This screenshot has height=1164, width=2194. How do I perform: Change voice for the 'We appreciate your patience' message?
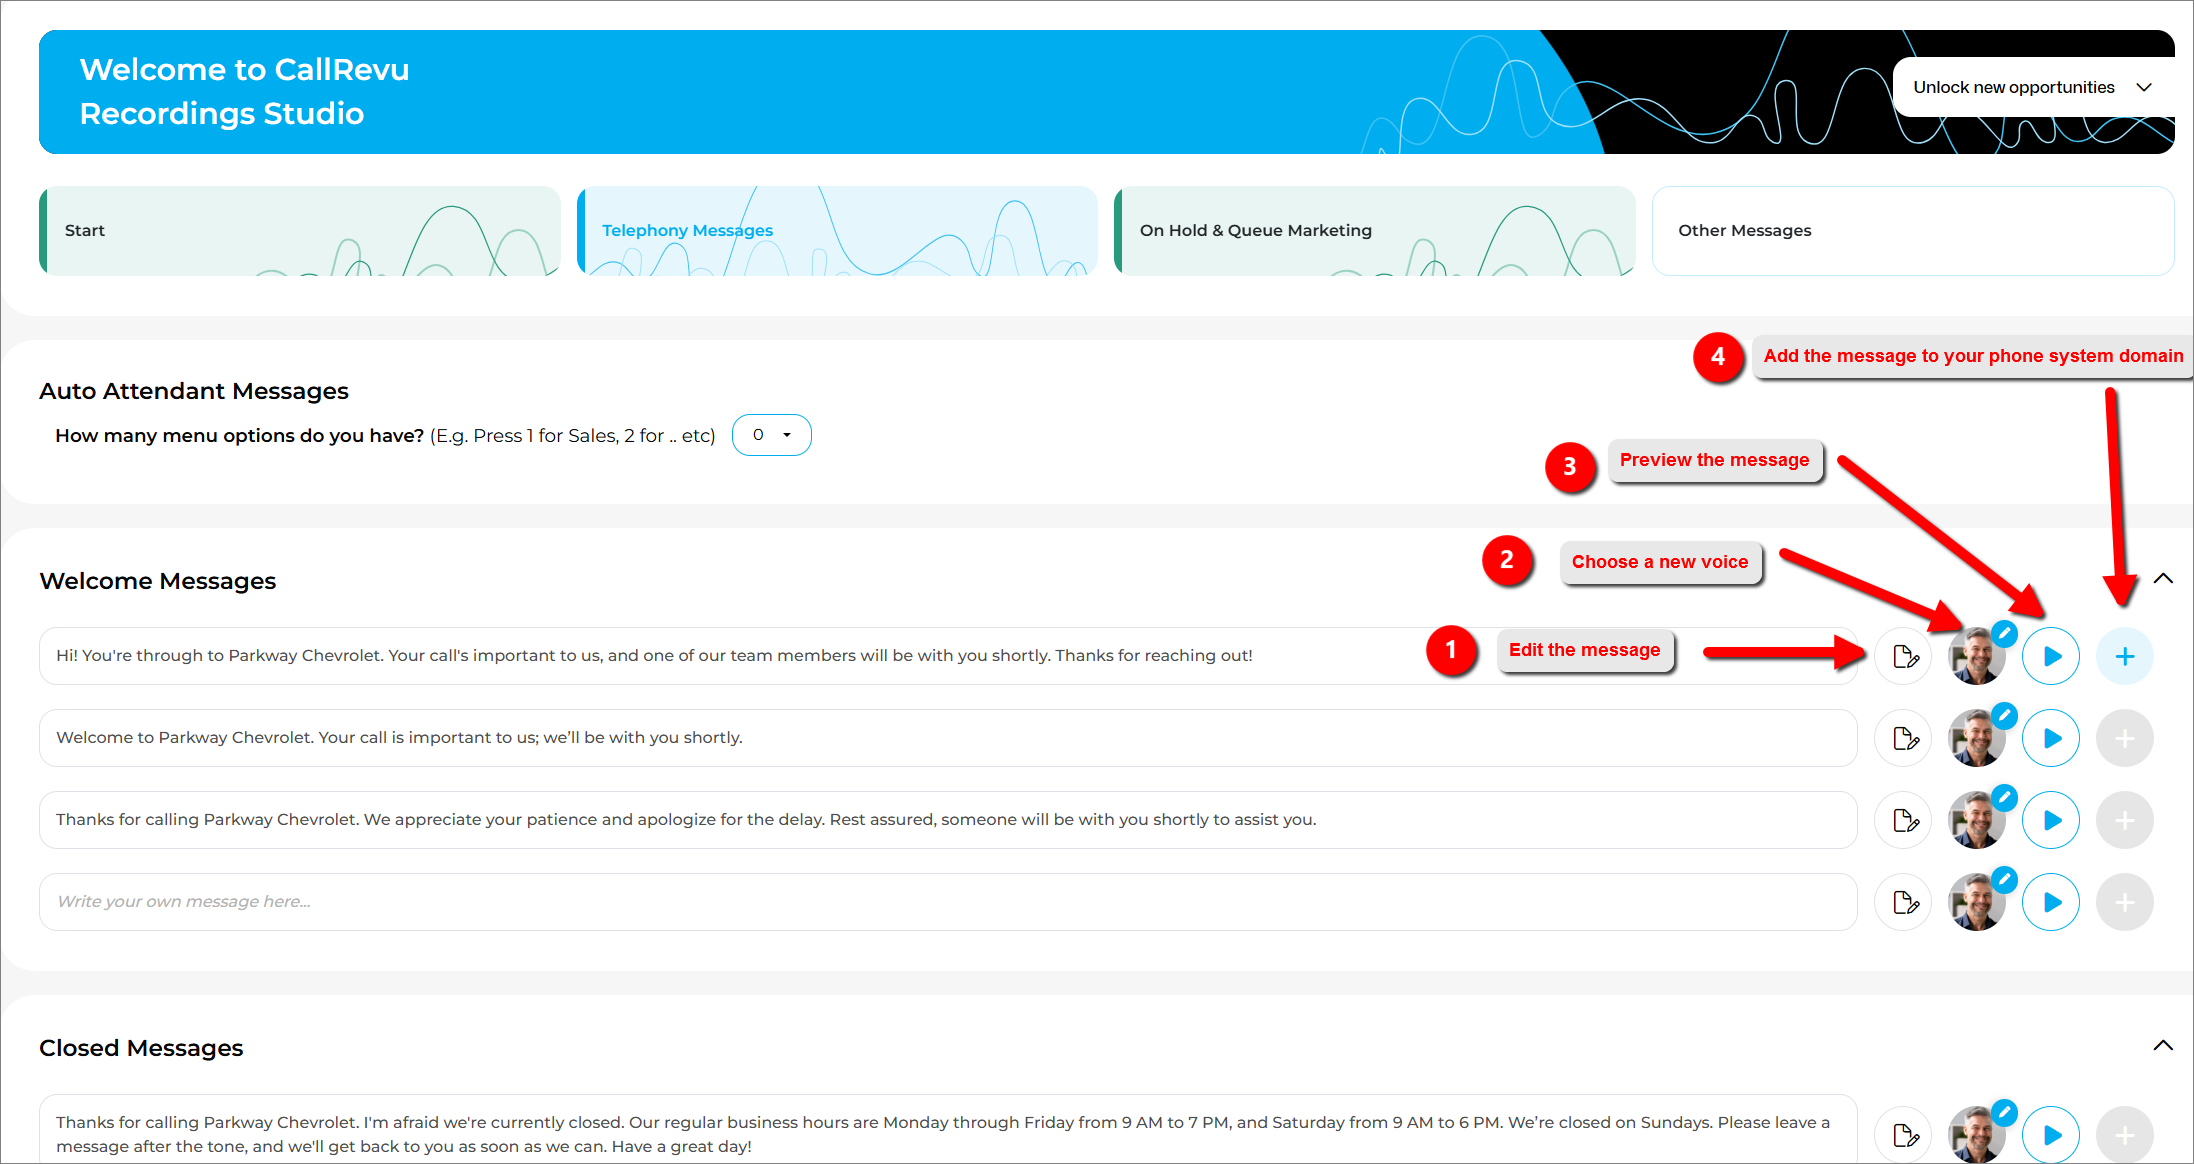(x=1978, y=820)
